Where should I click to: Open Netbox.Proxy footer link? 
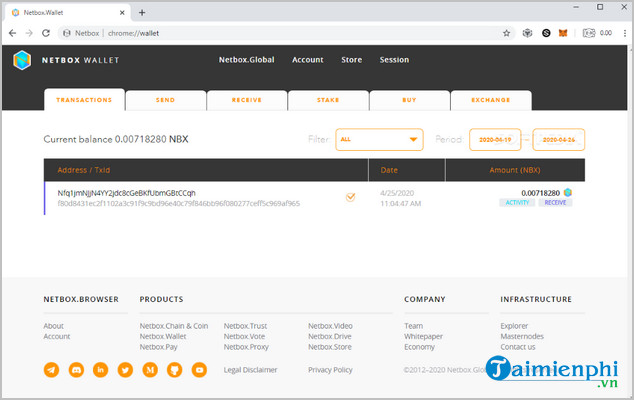246,347
